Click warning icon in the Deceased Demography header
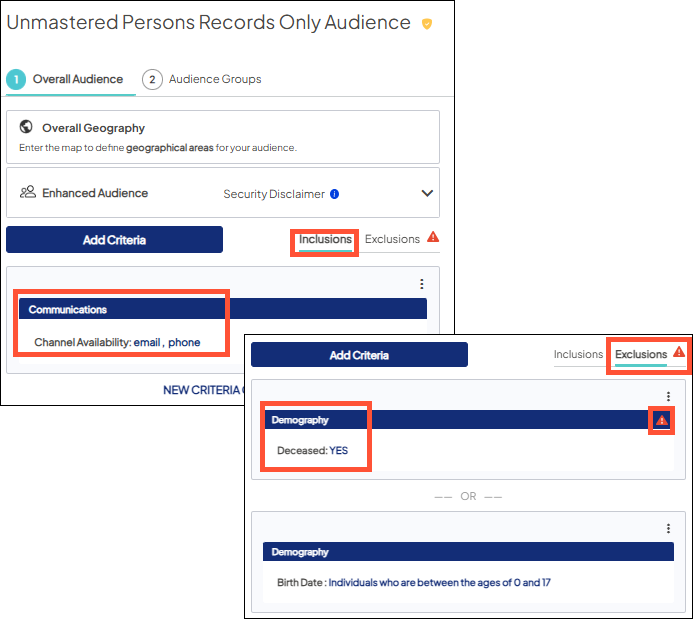 pyautogui.click(x=661, y=421)
